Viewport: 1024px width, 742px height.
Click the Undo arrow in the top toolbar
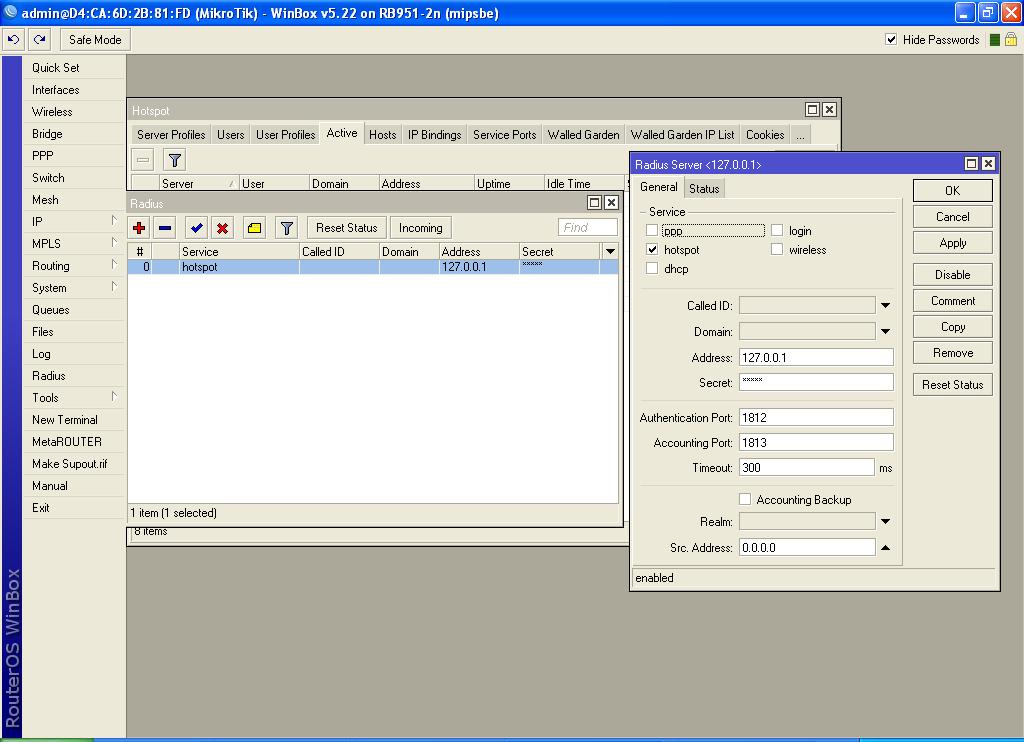point(13,39)
